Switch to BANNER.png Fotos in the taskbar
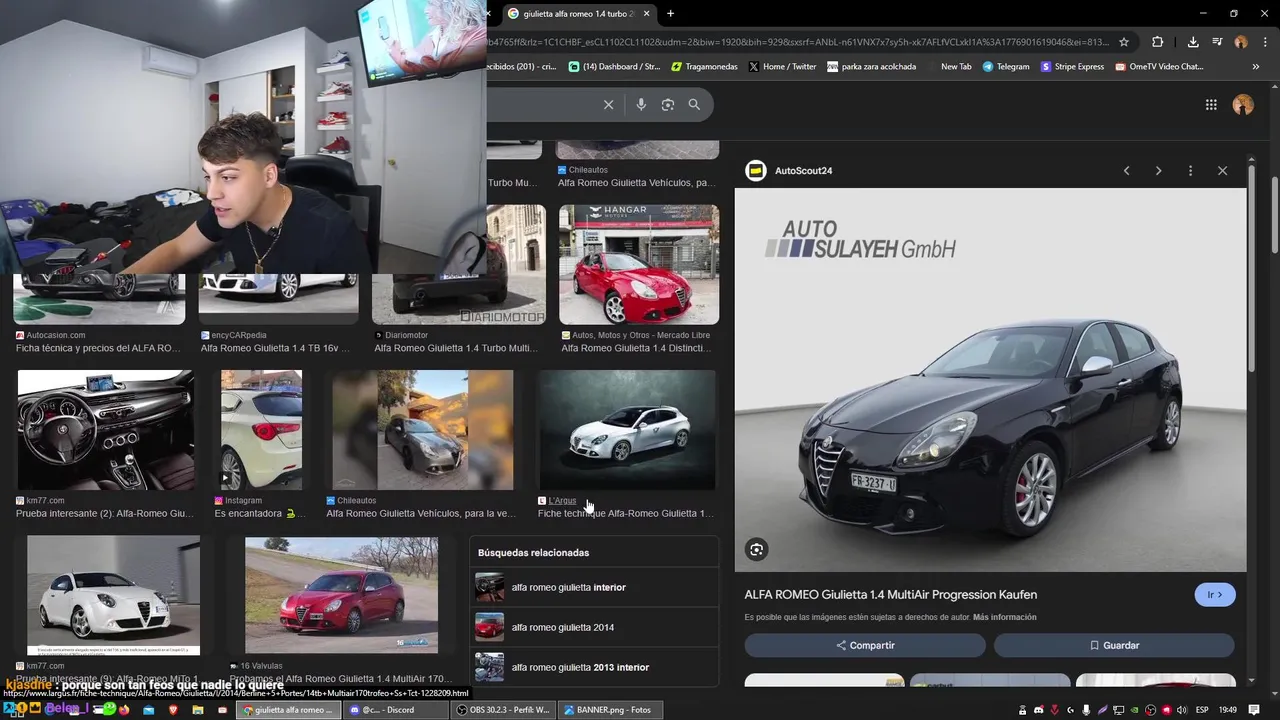Screen dimensions: 1280x720 (x=608, y=710)
